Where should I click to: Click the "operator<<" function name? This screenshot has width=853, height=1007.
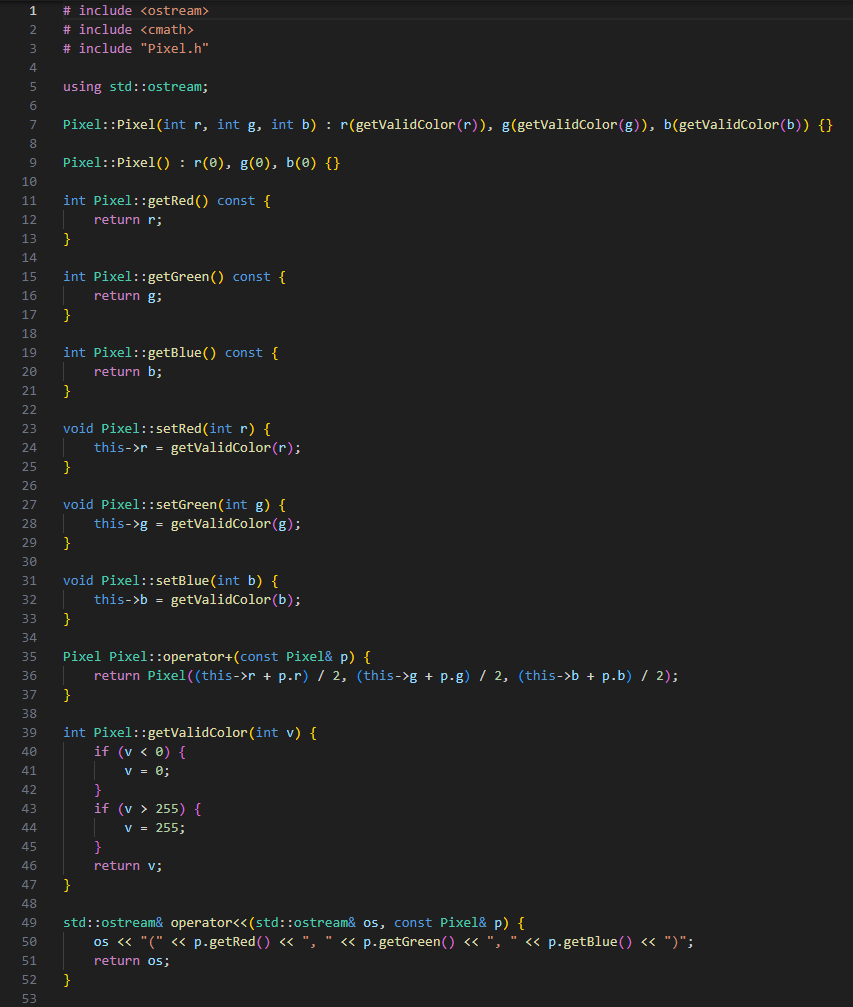pyautogui.click(x=209, y=923)
